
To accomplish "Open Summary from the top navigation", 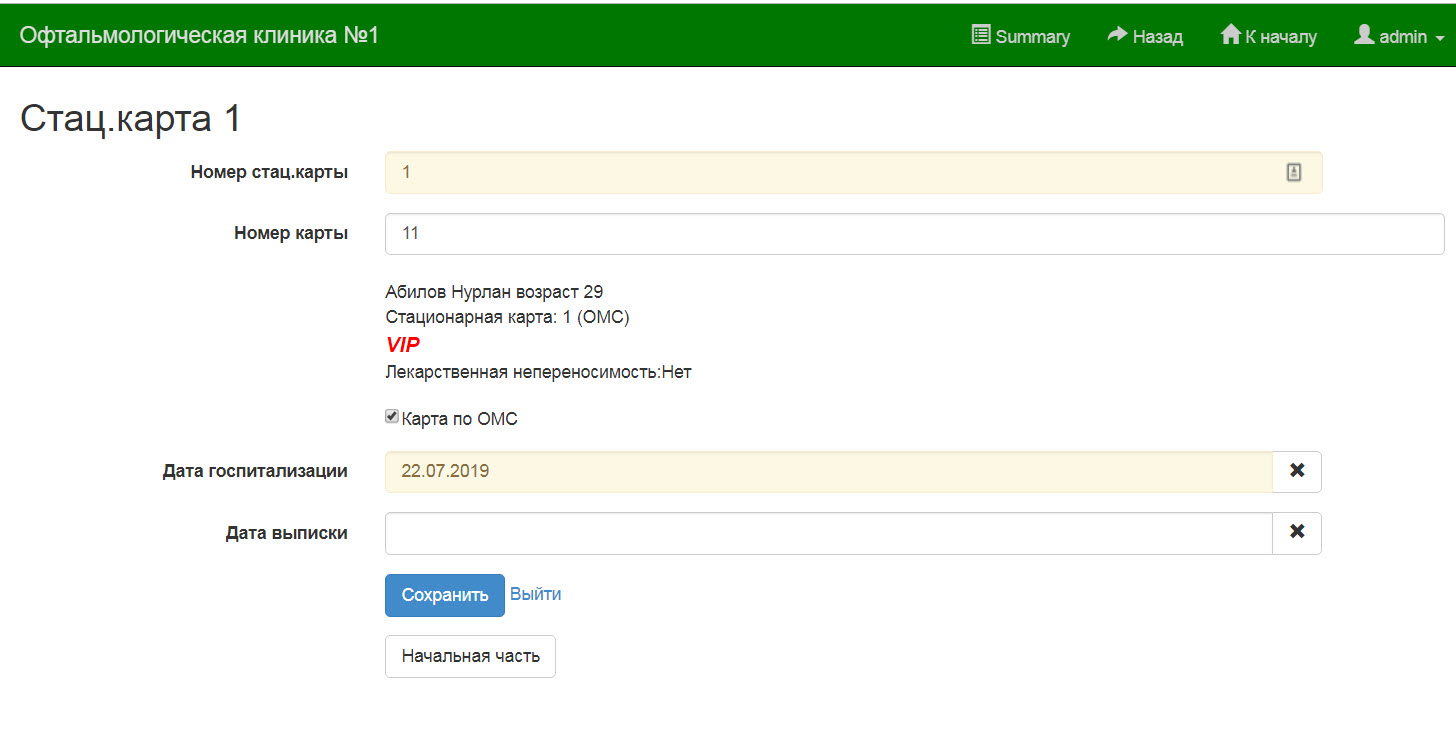I will coord(1021,36).
